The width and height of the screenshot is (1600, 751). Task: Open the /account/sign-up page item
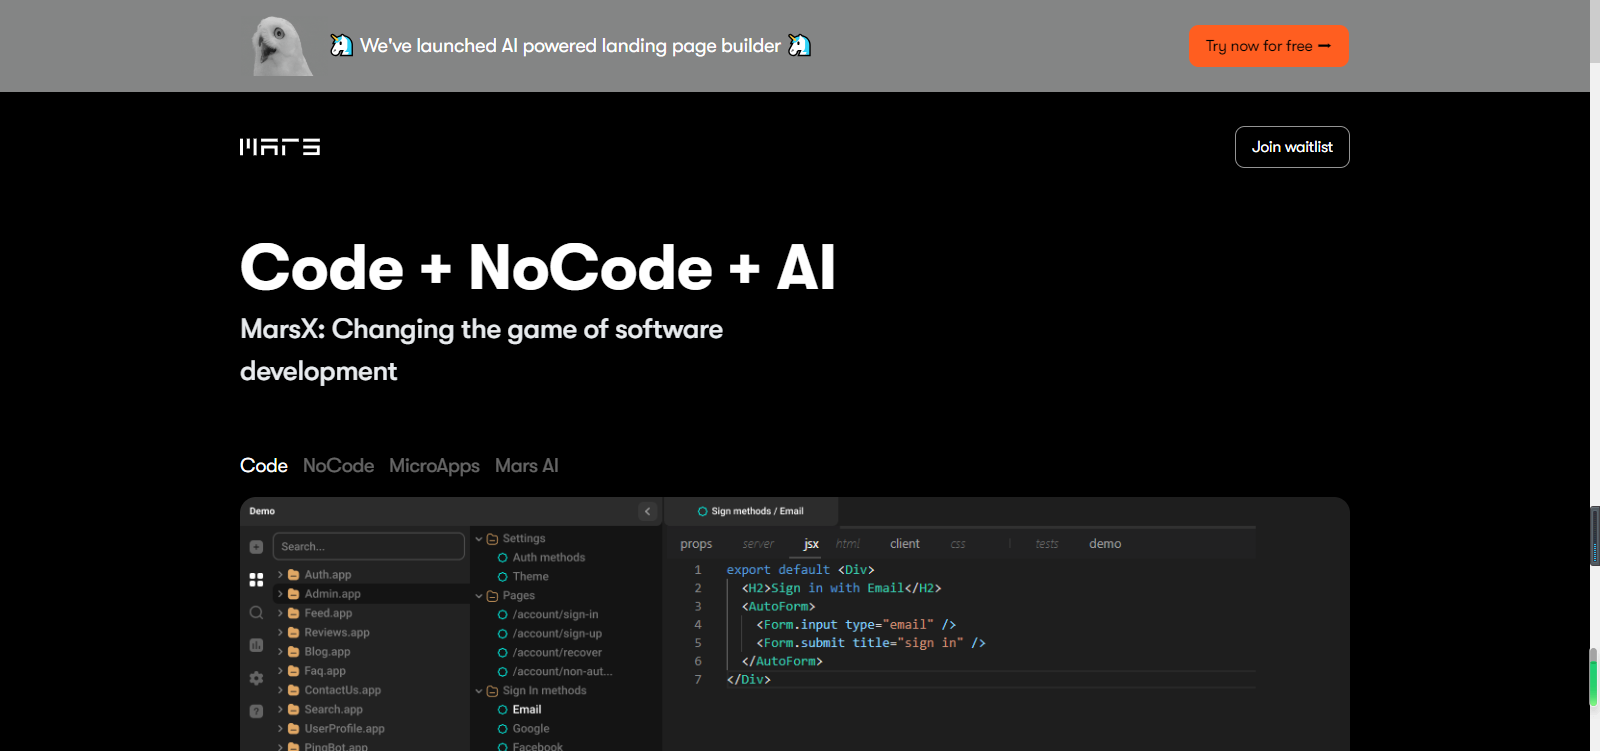(x=557, y=634)
